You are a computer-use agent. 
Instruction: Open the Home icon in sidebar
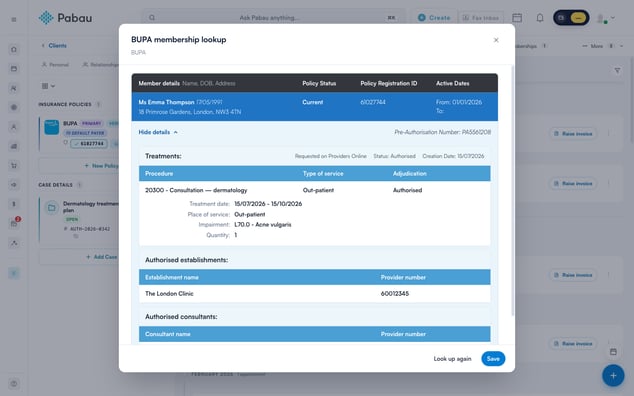14,49
